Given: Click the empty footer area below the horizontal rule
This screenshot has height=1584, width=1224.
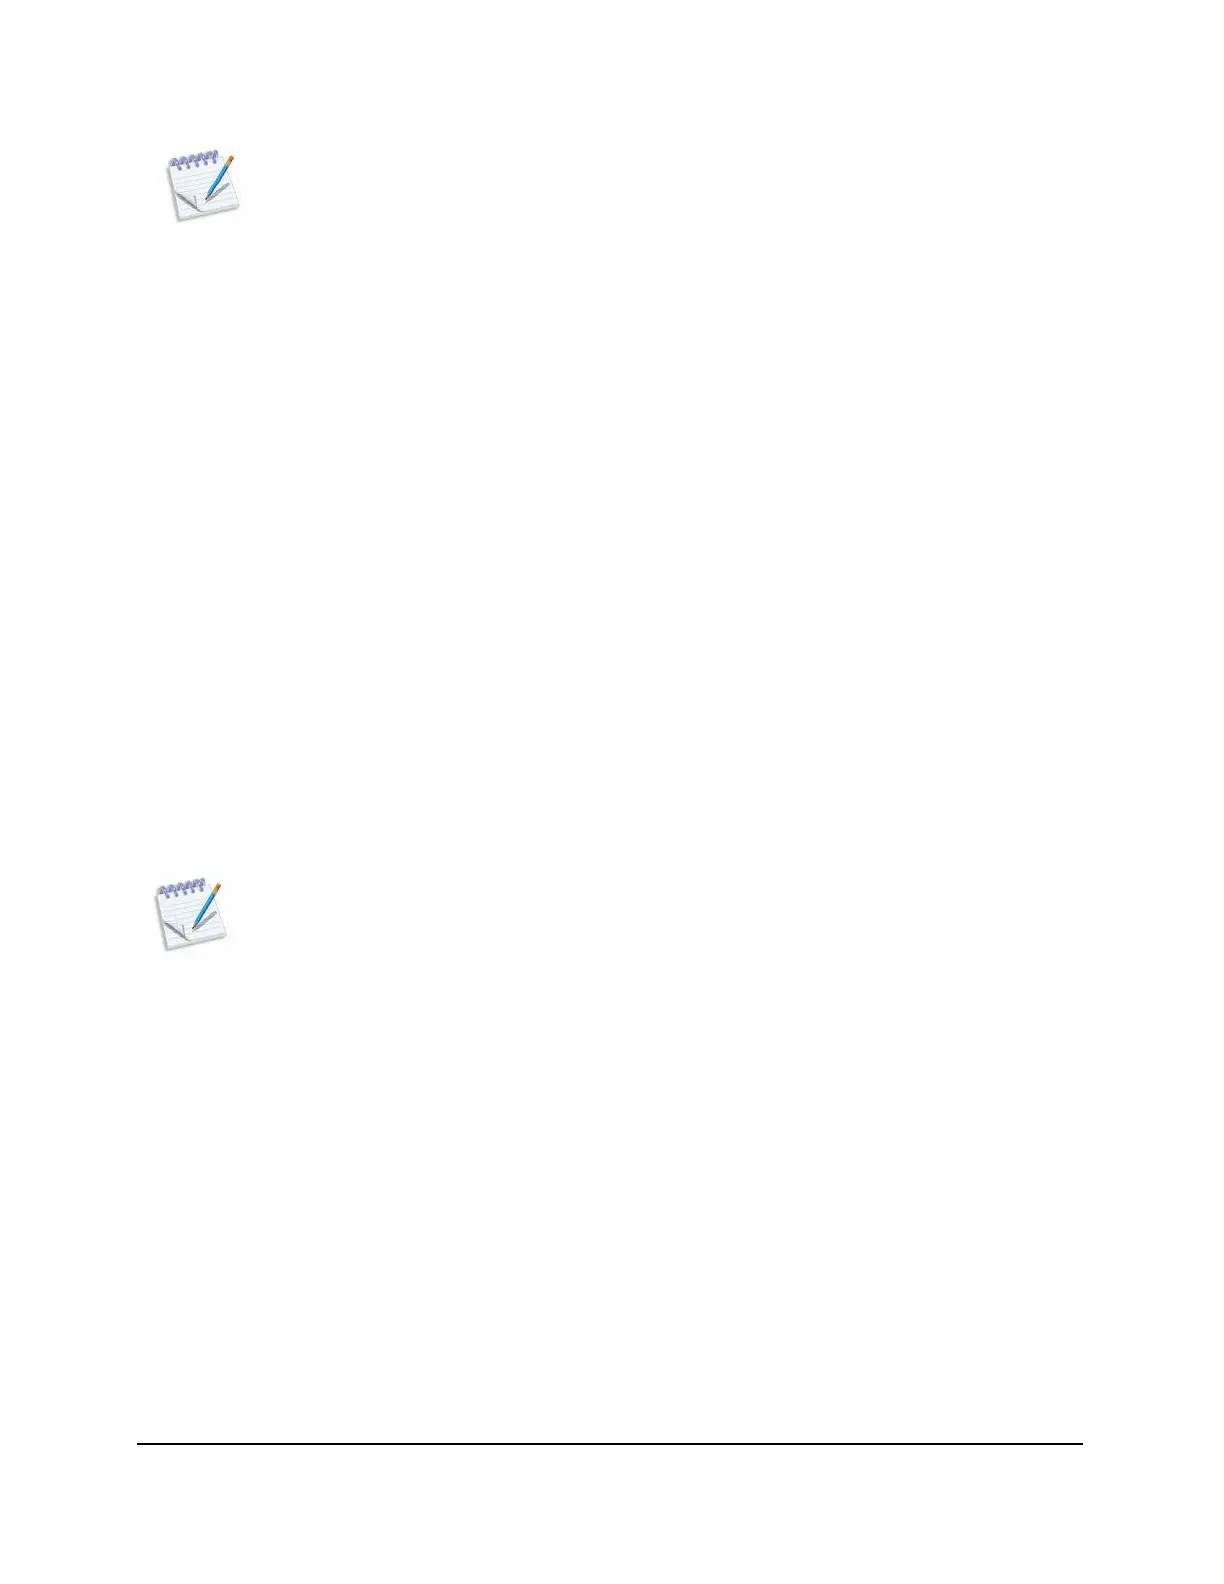Looking at the screenshot, I should pyautogui.click(x=609, y=1510).
